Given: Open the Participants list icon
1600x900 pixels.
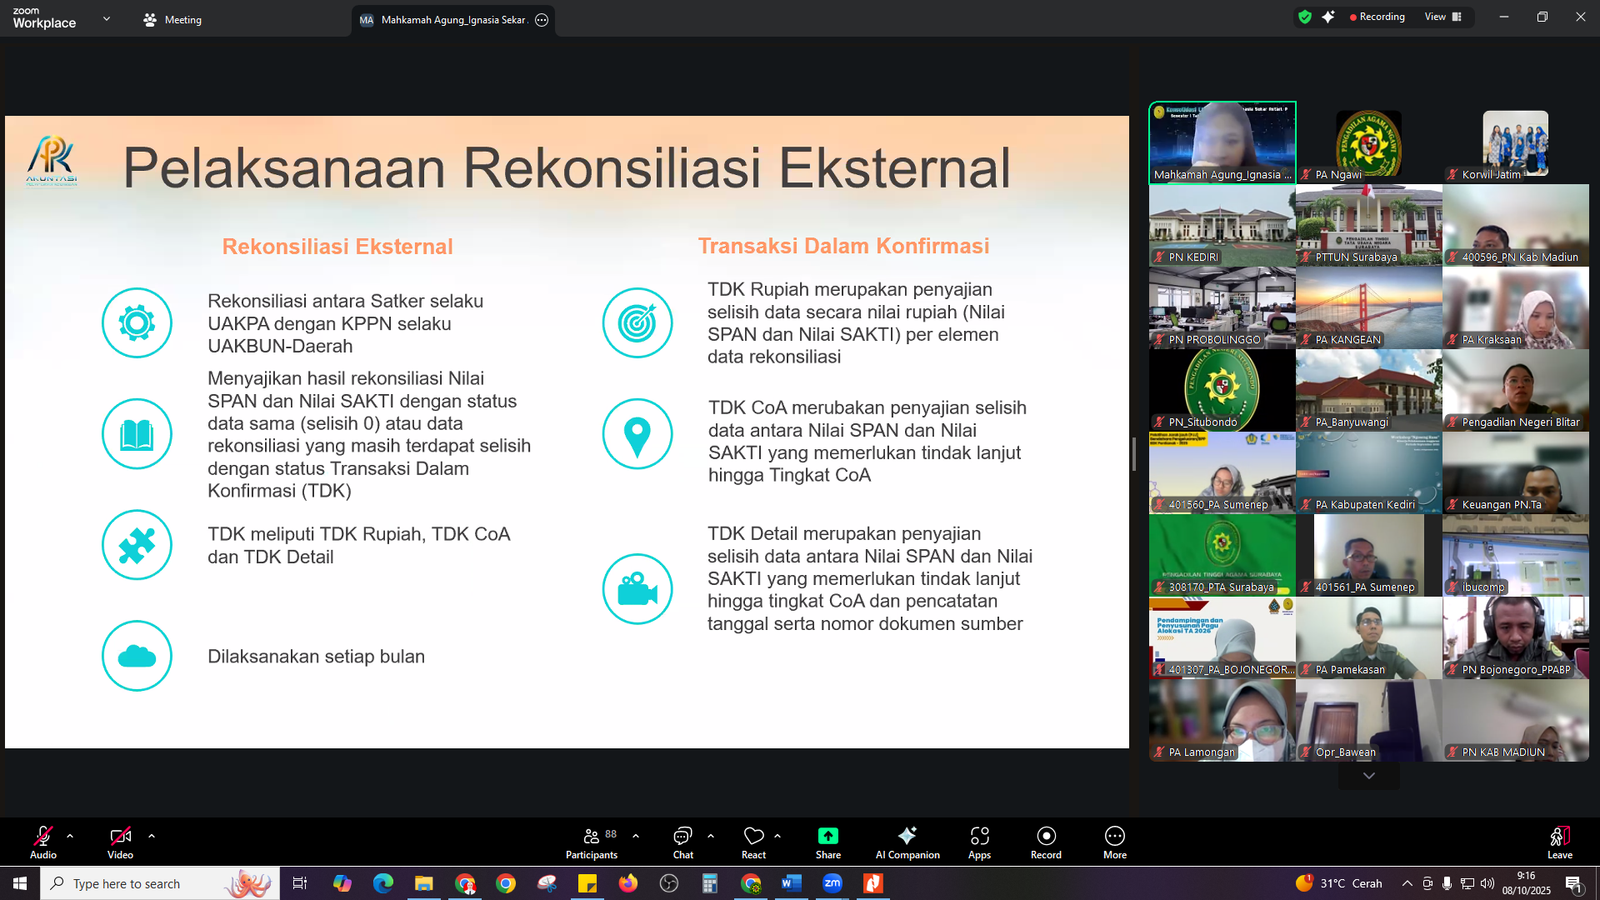Looking at the screenshot, I should point(592,837).
